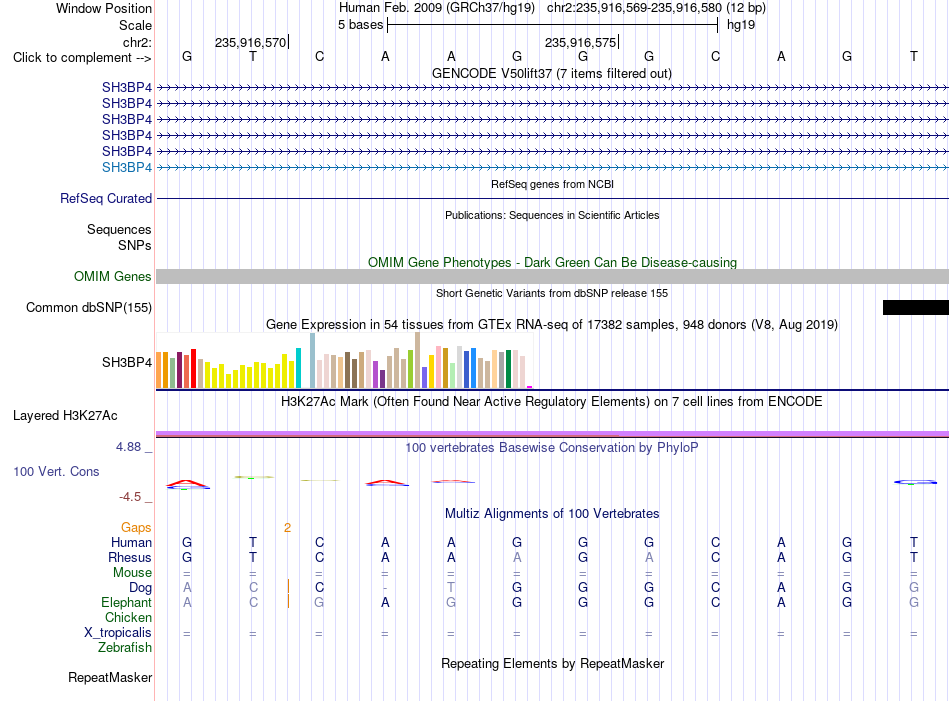The height and width of the screenshot is (701, 950).
Task: Select the light-blue SH3BP4 transcript label
Action: (127, 167)
